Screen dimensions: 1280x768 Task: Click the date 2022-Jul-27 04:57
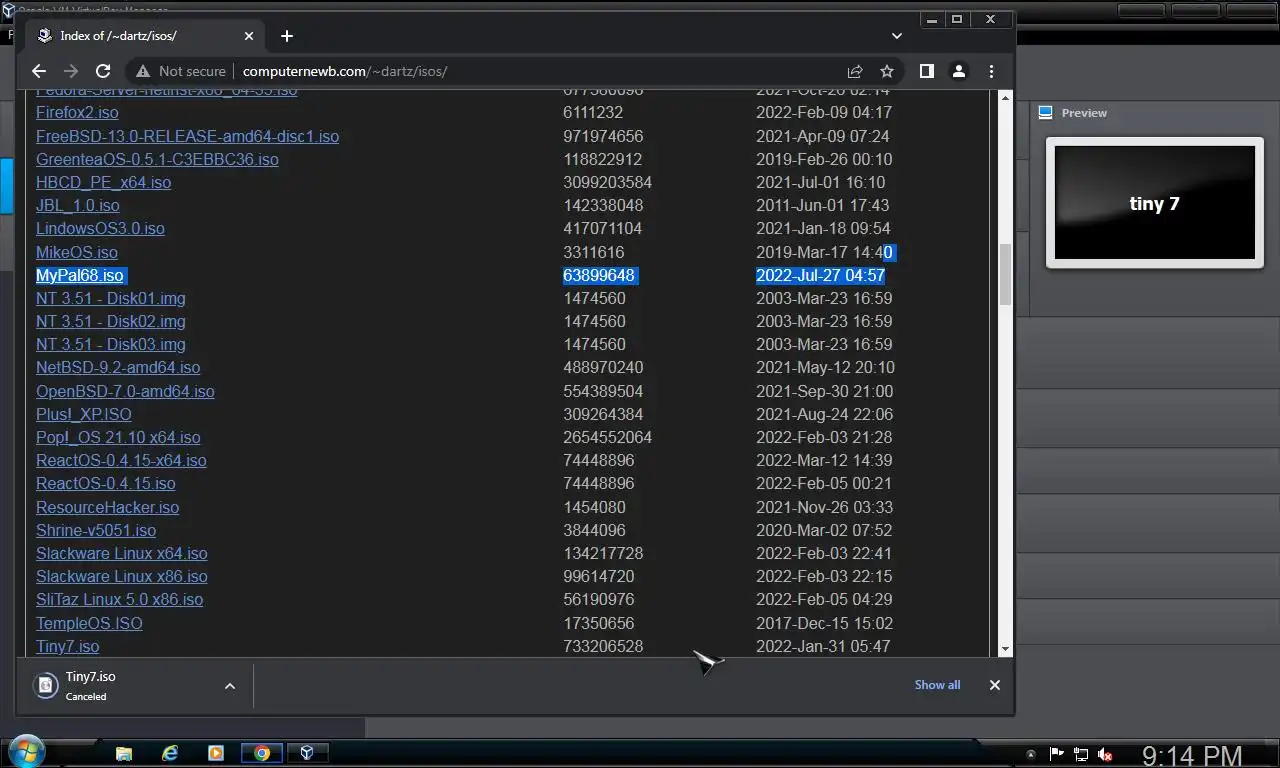(820, 275)
